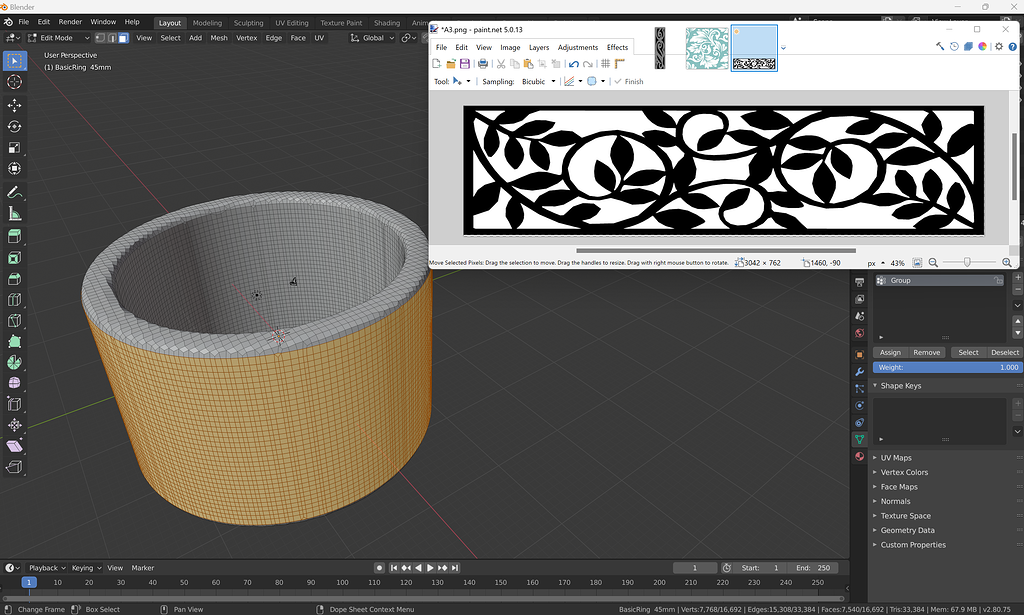Viewport: 1024px width, 615px height.
Task: Select the 3D Cursor tool
Action: tap(14, 82)
